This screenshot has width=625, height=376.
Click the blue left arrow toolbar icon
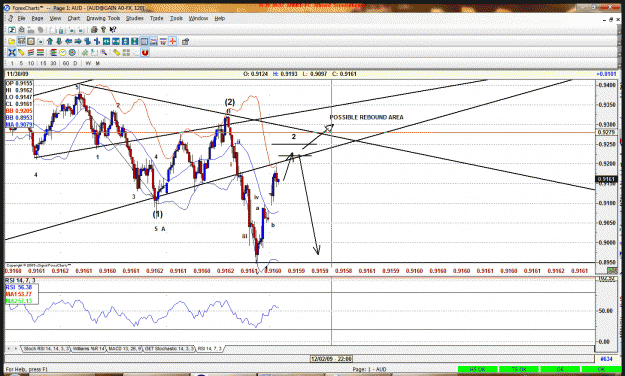coord(69,41)
